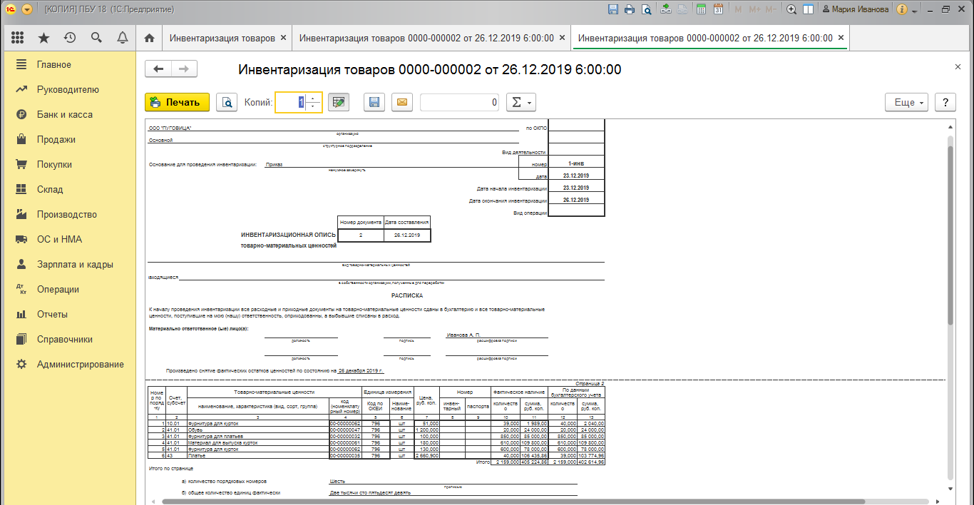This screenshot has height=505, width=974.
Task: Click the back arrow navigation button
Action: [x=158, y=69]
